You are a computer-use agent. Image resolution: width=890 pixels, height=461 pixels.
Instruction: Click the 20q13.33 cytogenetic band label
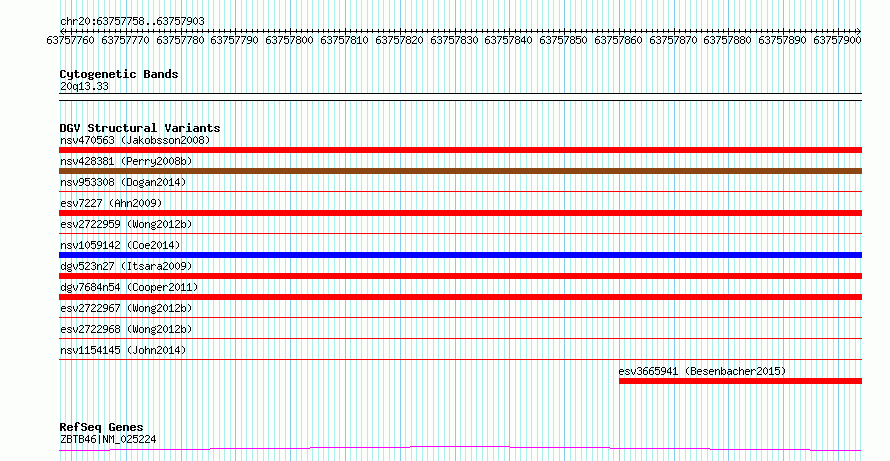point(84,87)
